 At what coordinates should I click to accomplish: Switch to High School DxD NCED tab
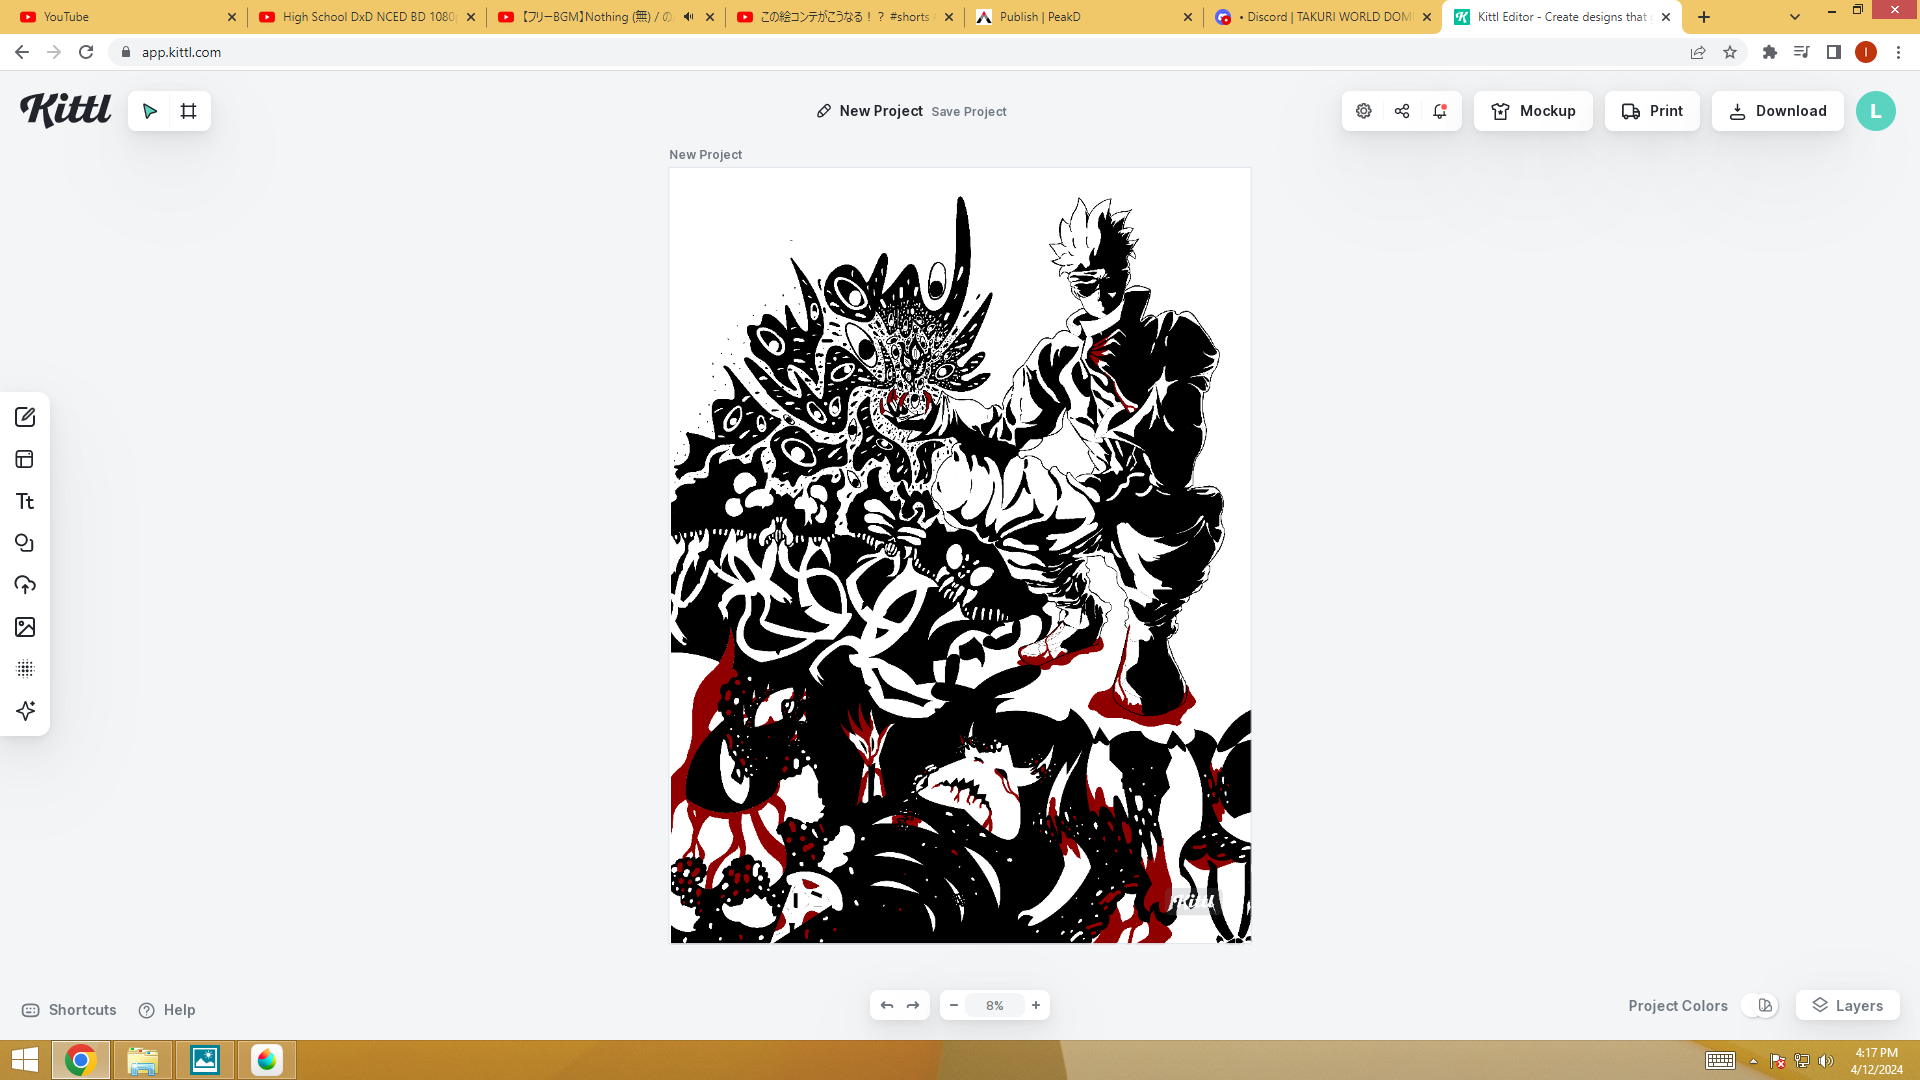click(367, 17)
